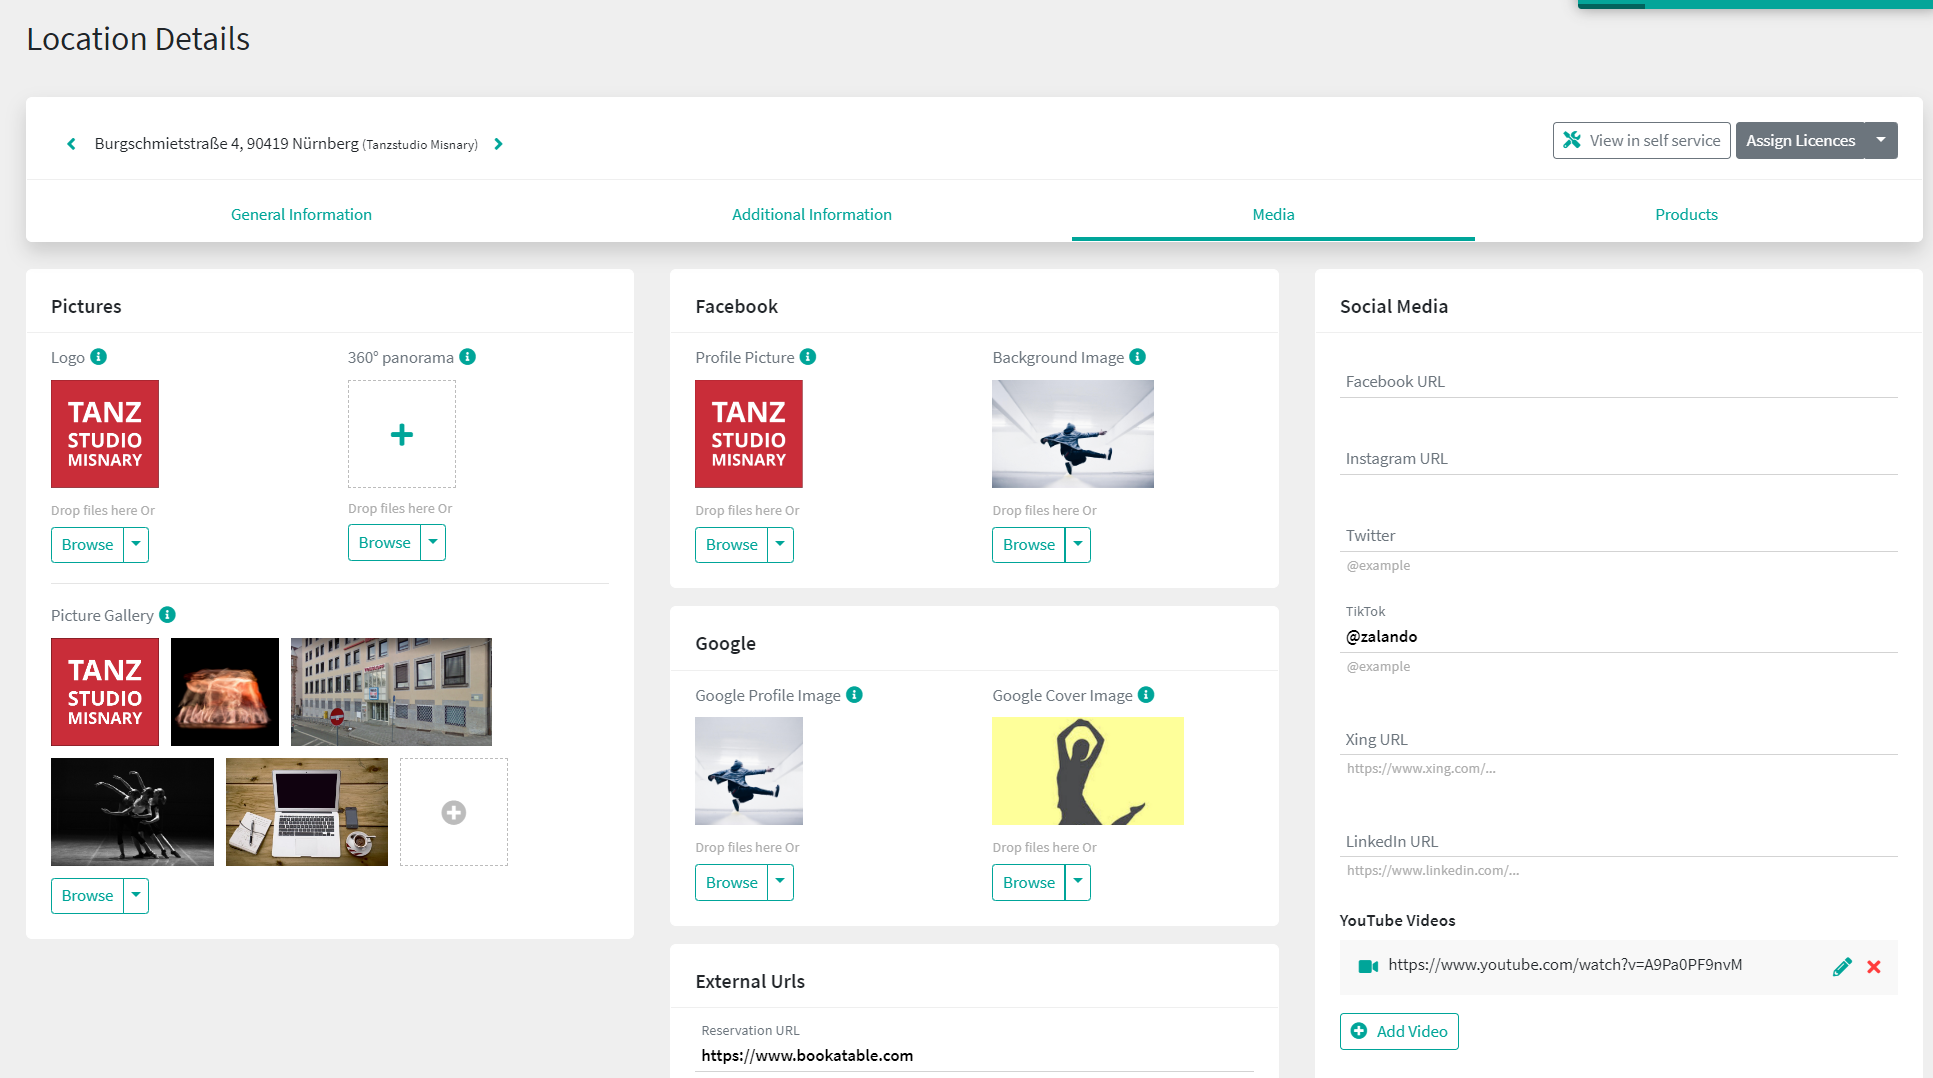This screenshot has width=1933, height=1078.
Task: Select the building photo in Picture Gallery
Action: pyautogui.click(x=391, y=692)
